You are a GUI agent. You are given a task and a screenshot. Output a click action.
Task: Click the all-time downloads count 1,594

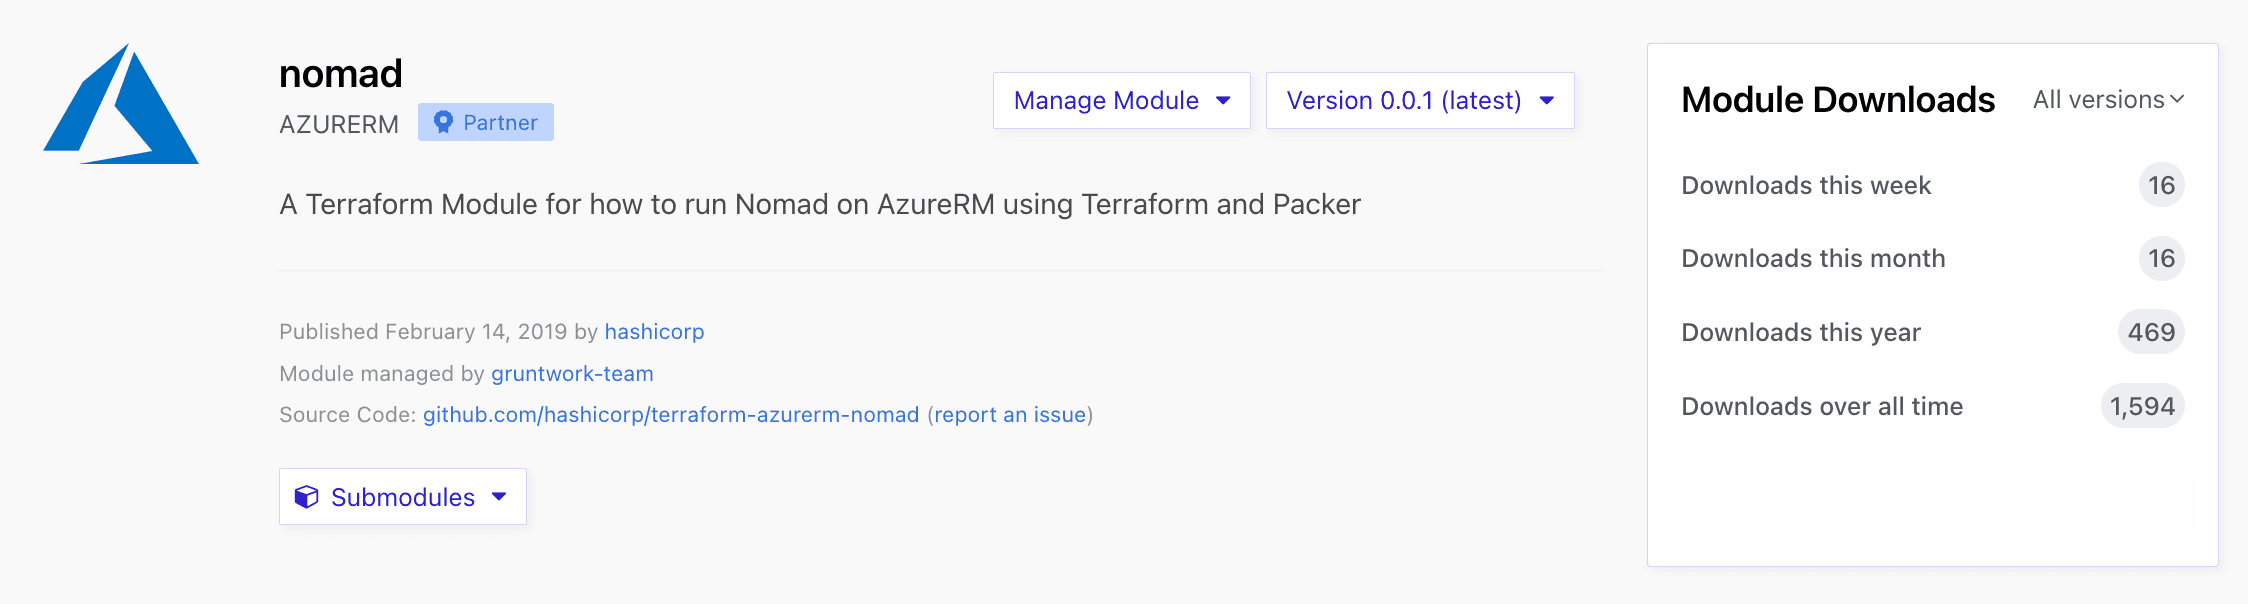2142,406
